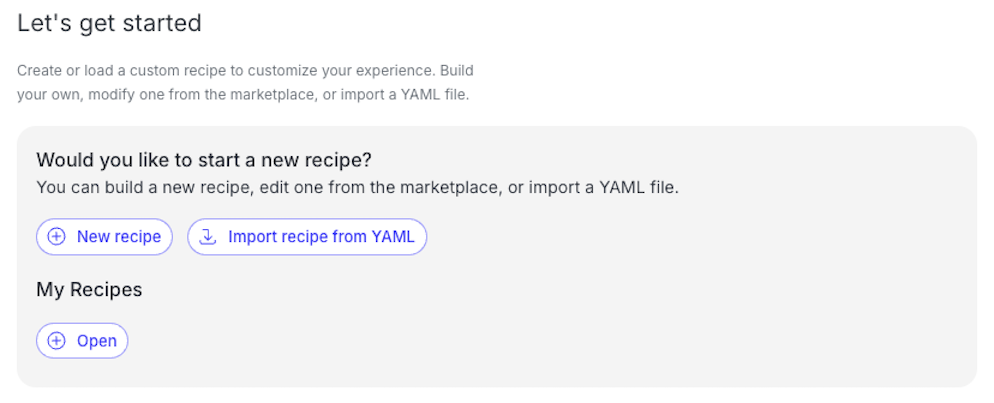Select Import recipe from YAML

tap(307, 237)
